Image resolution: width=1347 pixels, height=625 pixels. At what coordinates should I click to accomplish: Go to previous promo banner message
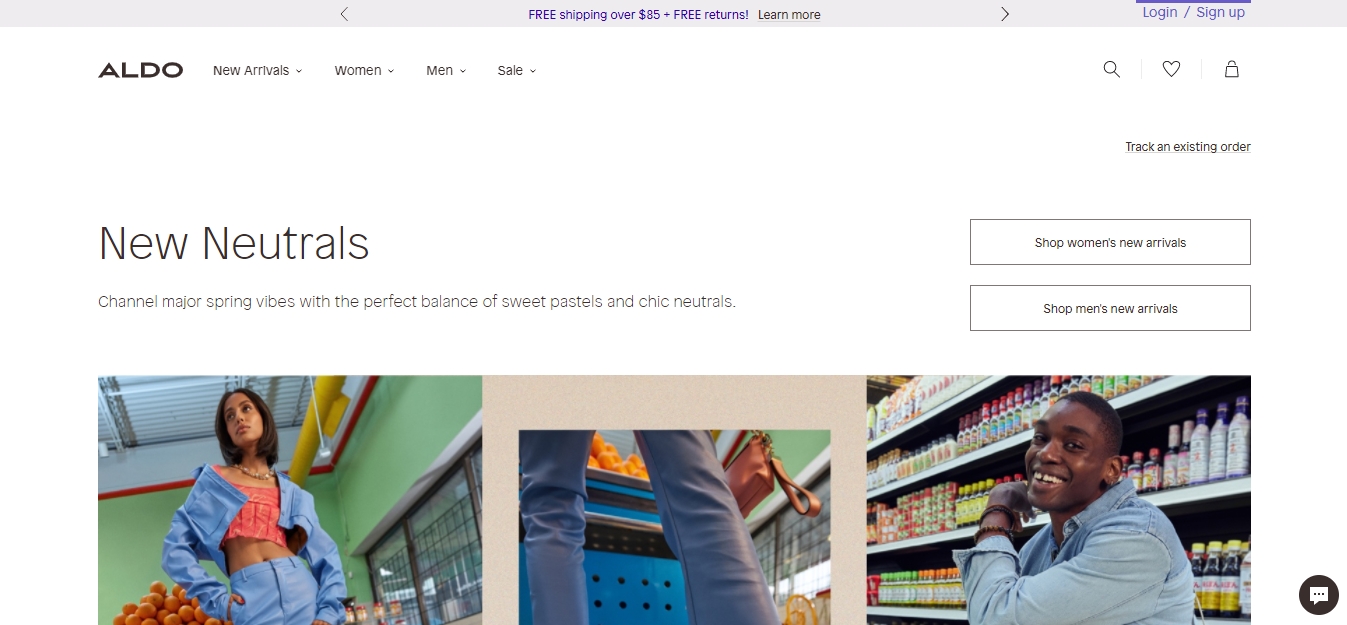point(344,14)
